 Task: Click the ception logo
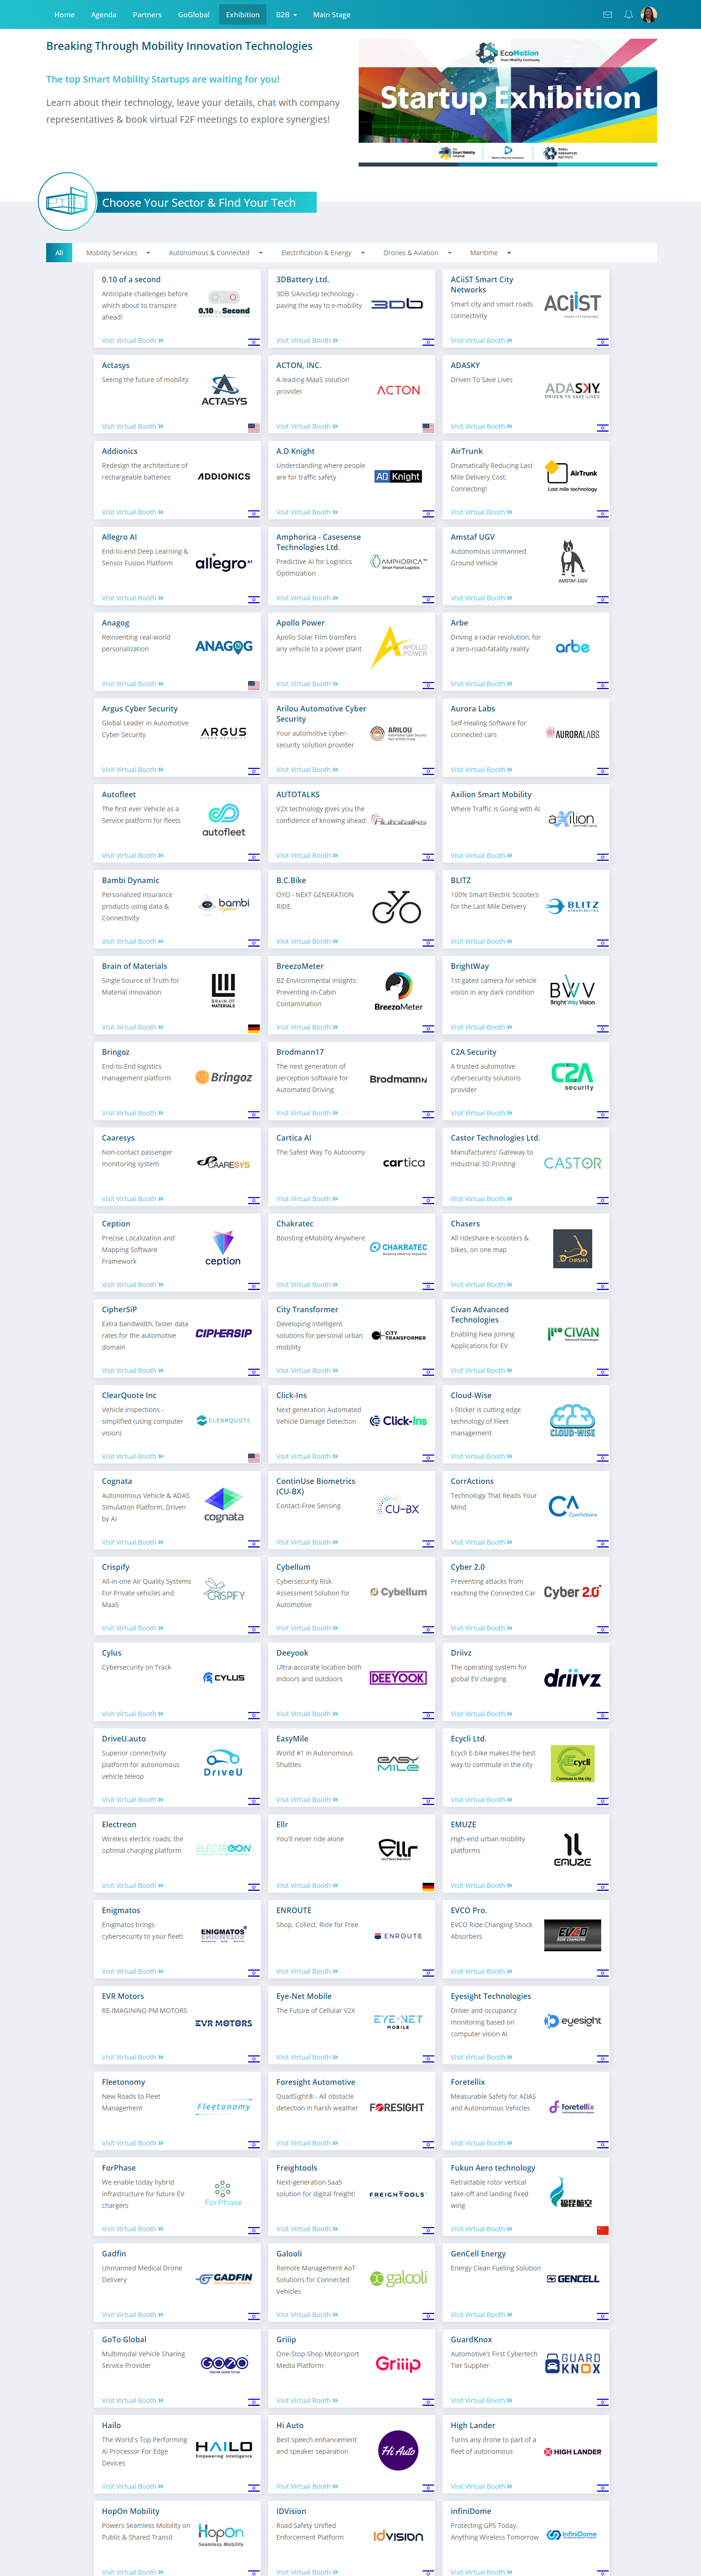tap(223, 1248)
